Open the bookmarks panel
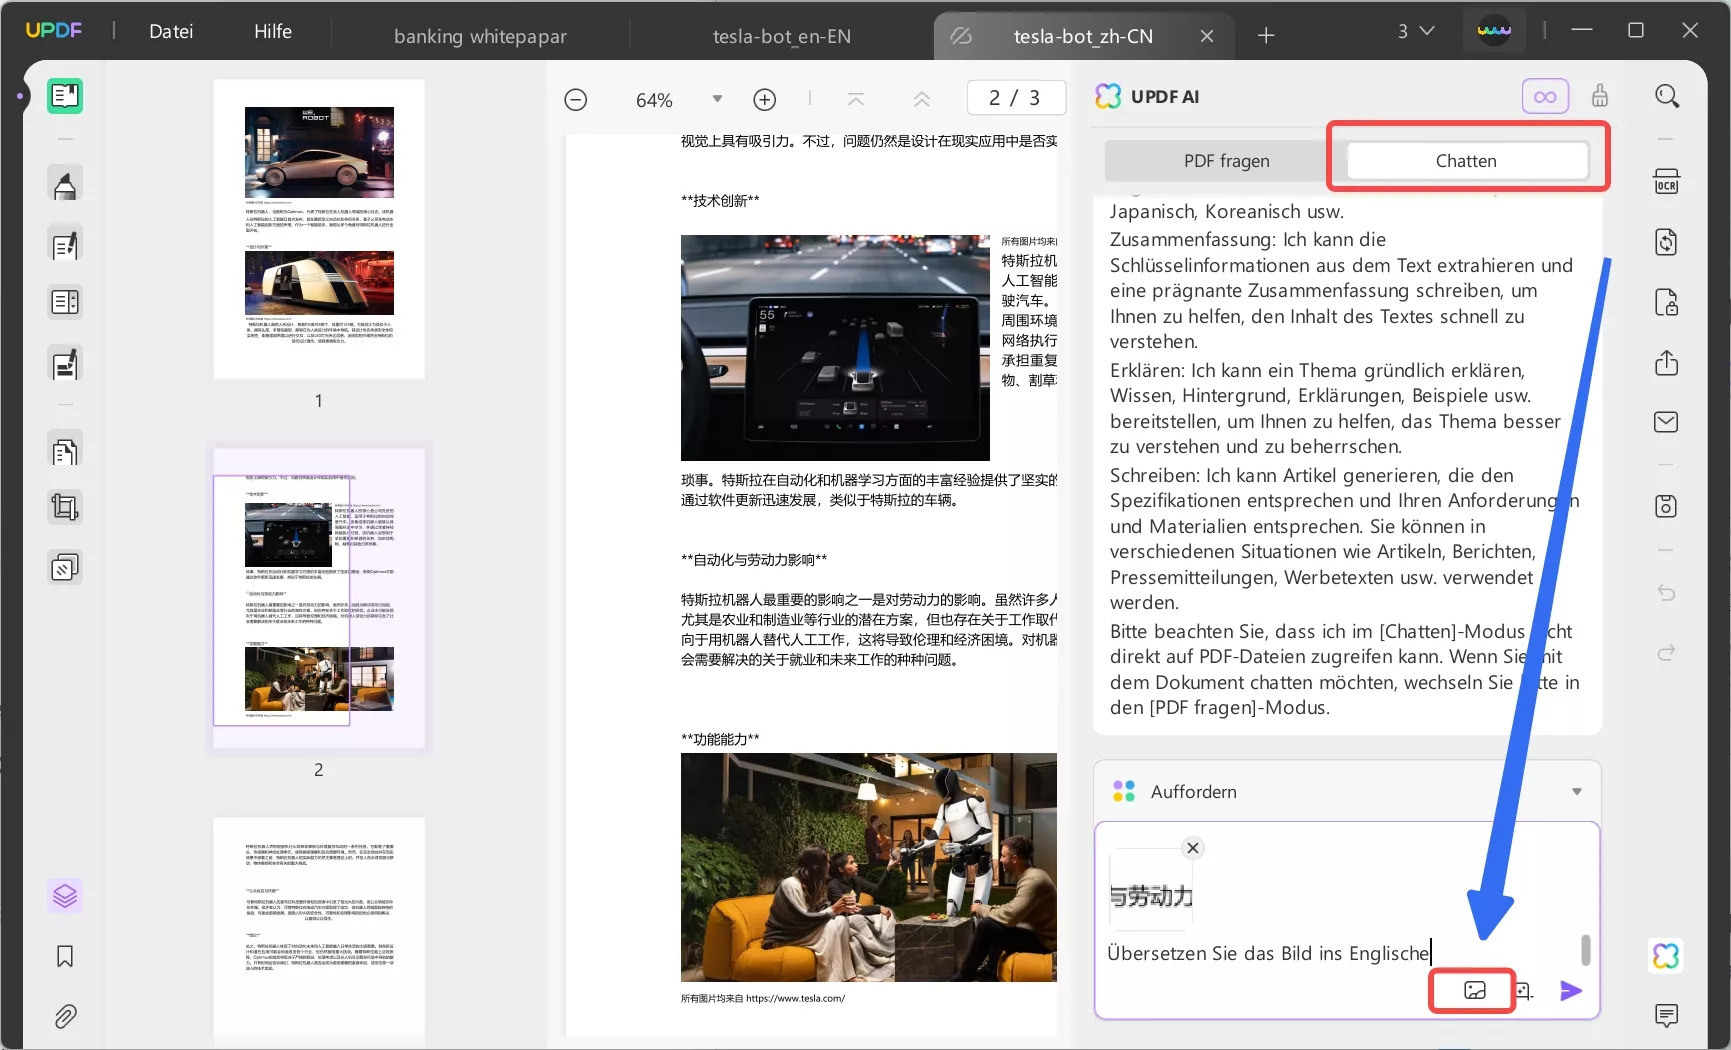The image size is (1731, 1050). (x=64, y=957)
